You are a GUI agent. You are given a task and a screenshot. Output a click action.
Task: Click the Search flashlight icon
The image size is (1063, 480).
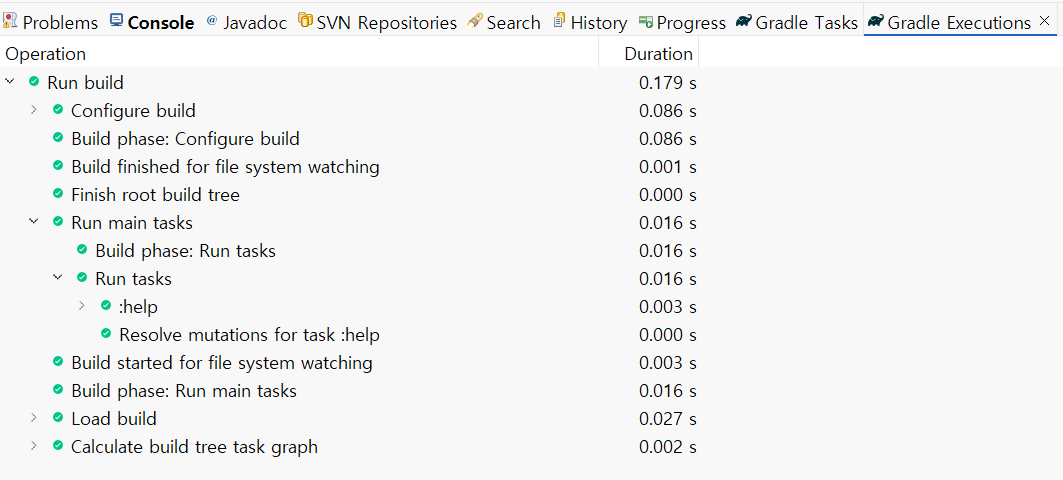tap(475, 21)
